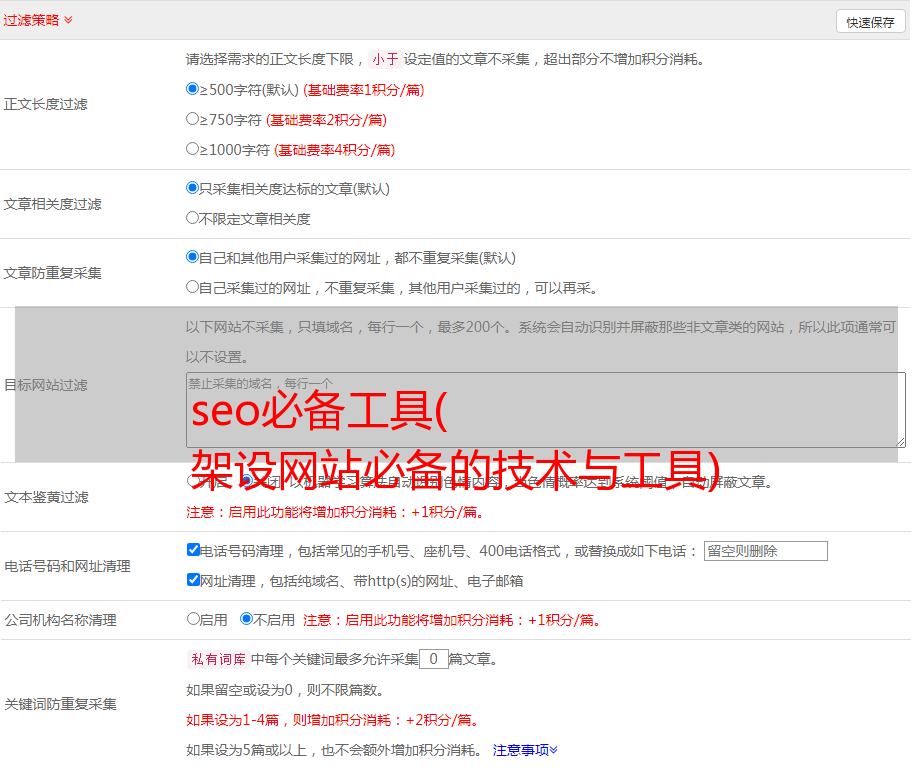Select 不启用 for 公司机构名称清理

(246, 619)
